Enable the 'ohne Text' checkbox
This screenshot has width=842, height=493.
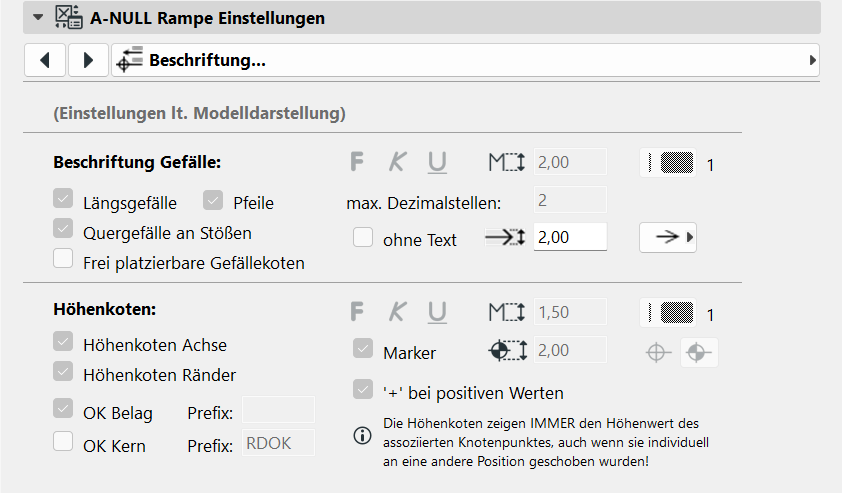(363, 238)
